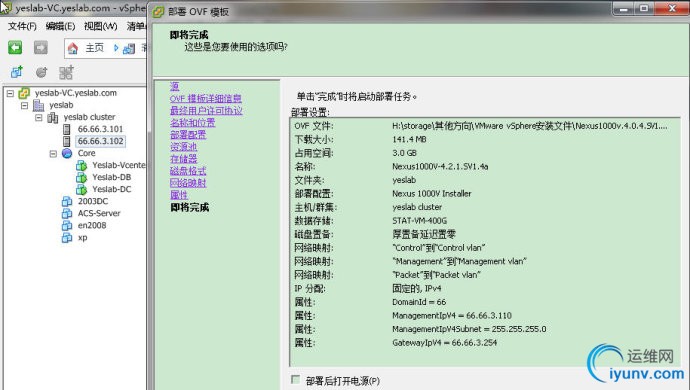690x390 pixels.
Task: Go to the 属性 step
Action: [179, 195]
